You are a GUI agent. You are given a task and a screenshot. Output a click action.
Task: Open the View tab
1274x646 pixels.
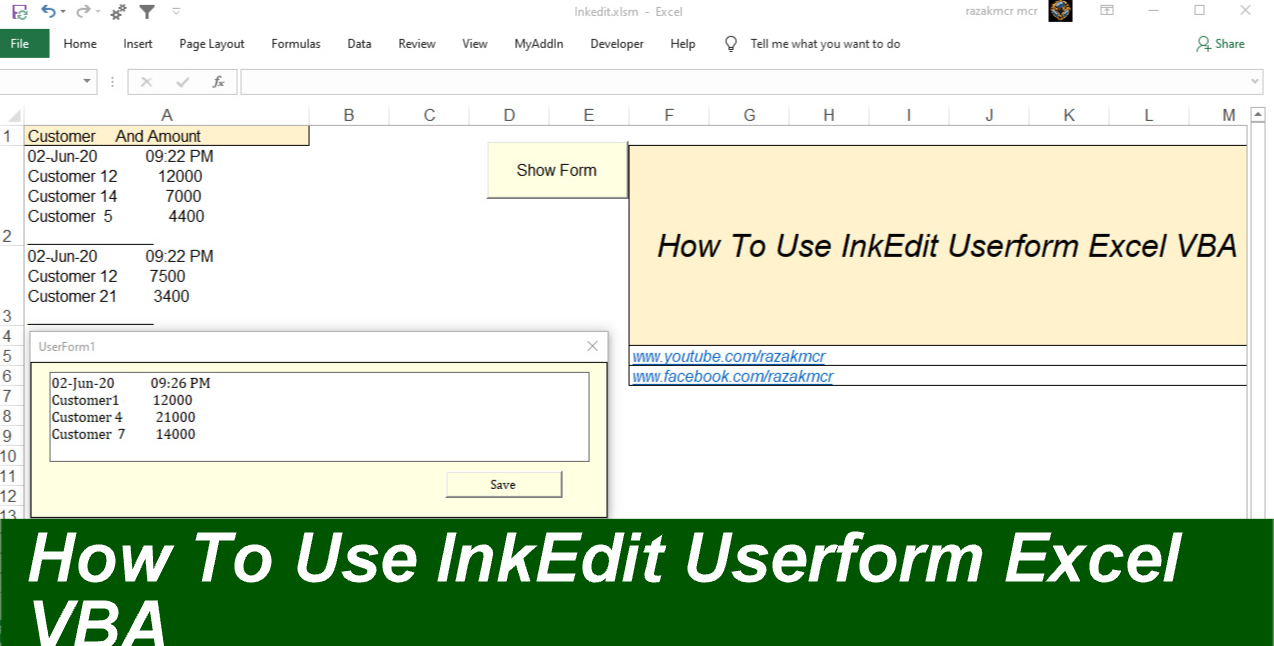tap(475, 44)
